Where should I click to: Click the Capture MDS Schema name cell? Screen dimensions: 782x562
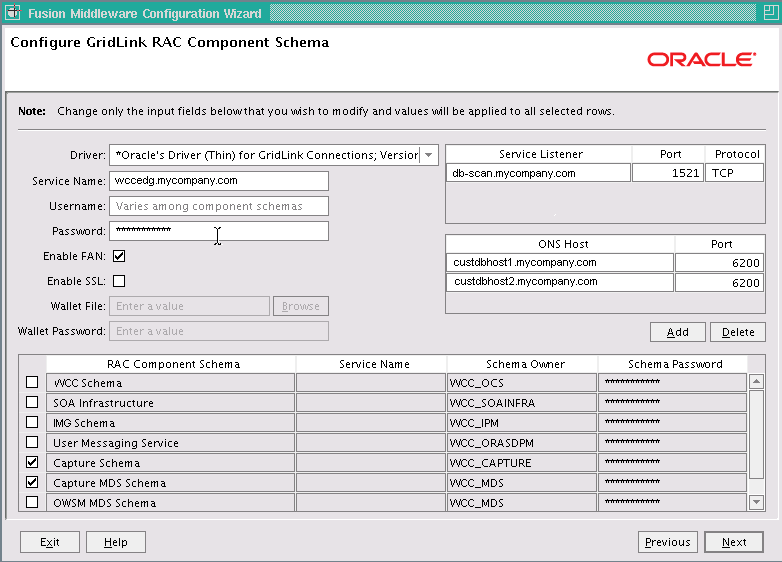[x=171, y=483]
